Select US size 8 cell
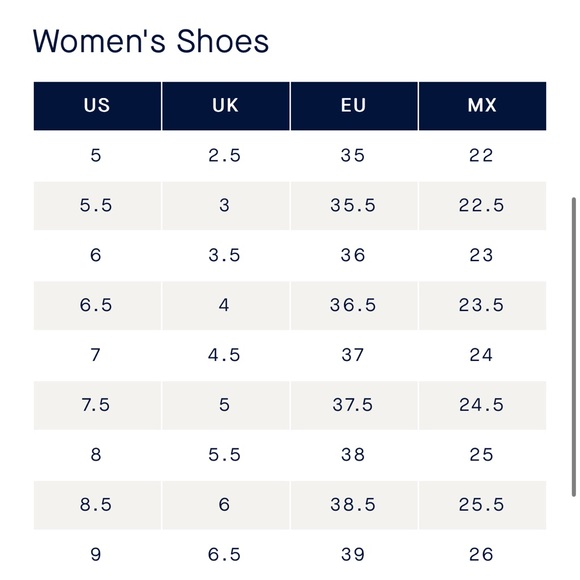 [x=97, y=455]
